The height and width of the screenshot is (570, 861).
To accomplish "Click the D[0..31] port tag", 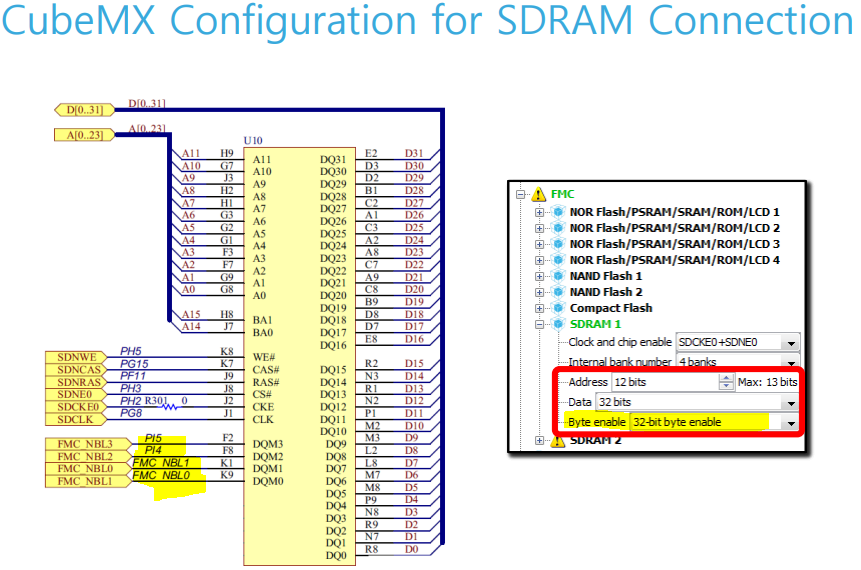I will coord(85,110).
